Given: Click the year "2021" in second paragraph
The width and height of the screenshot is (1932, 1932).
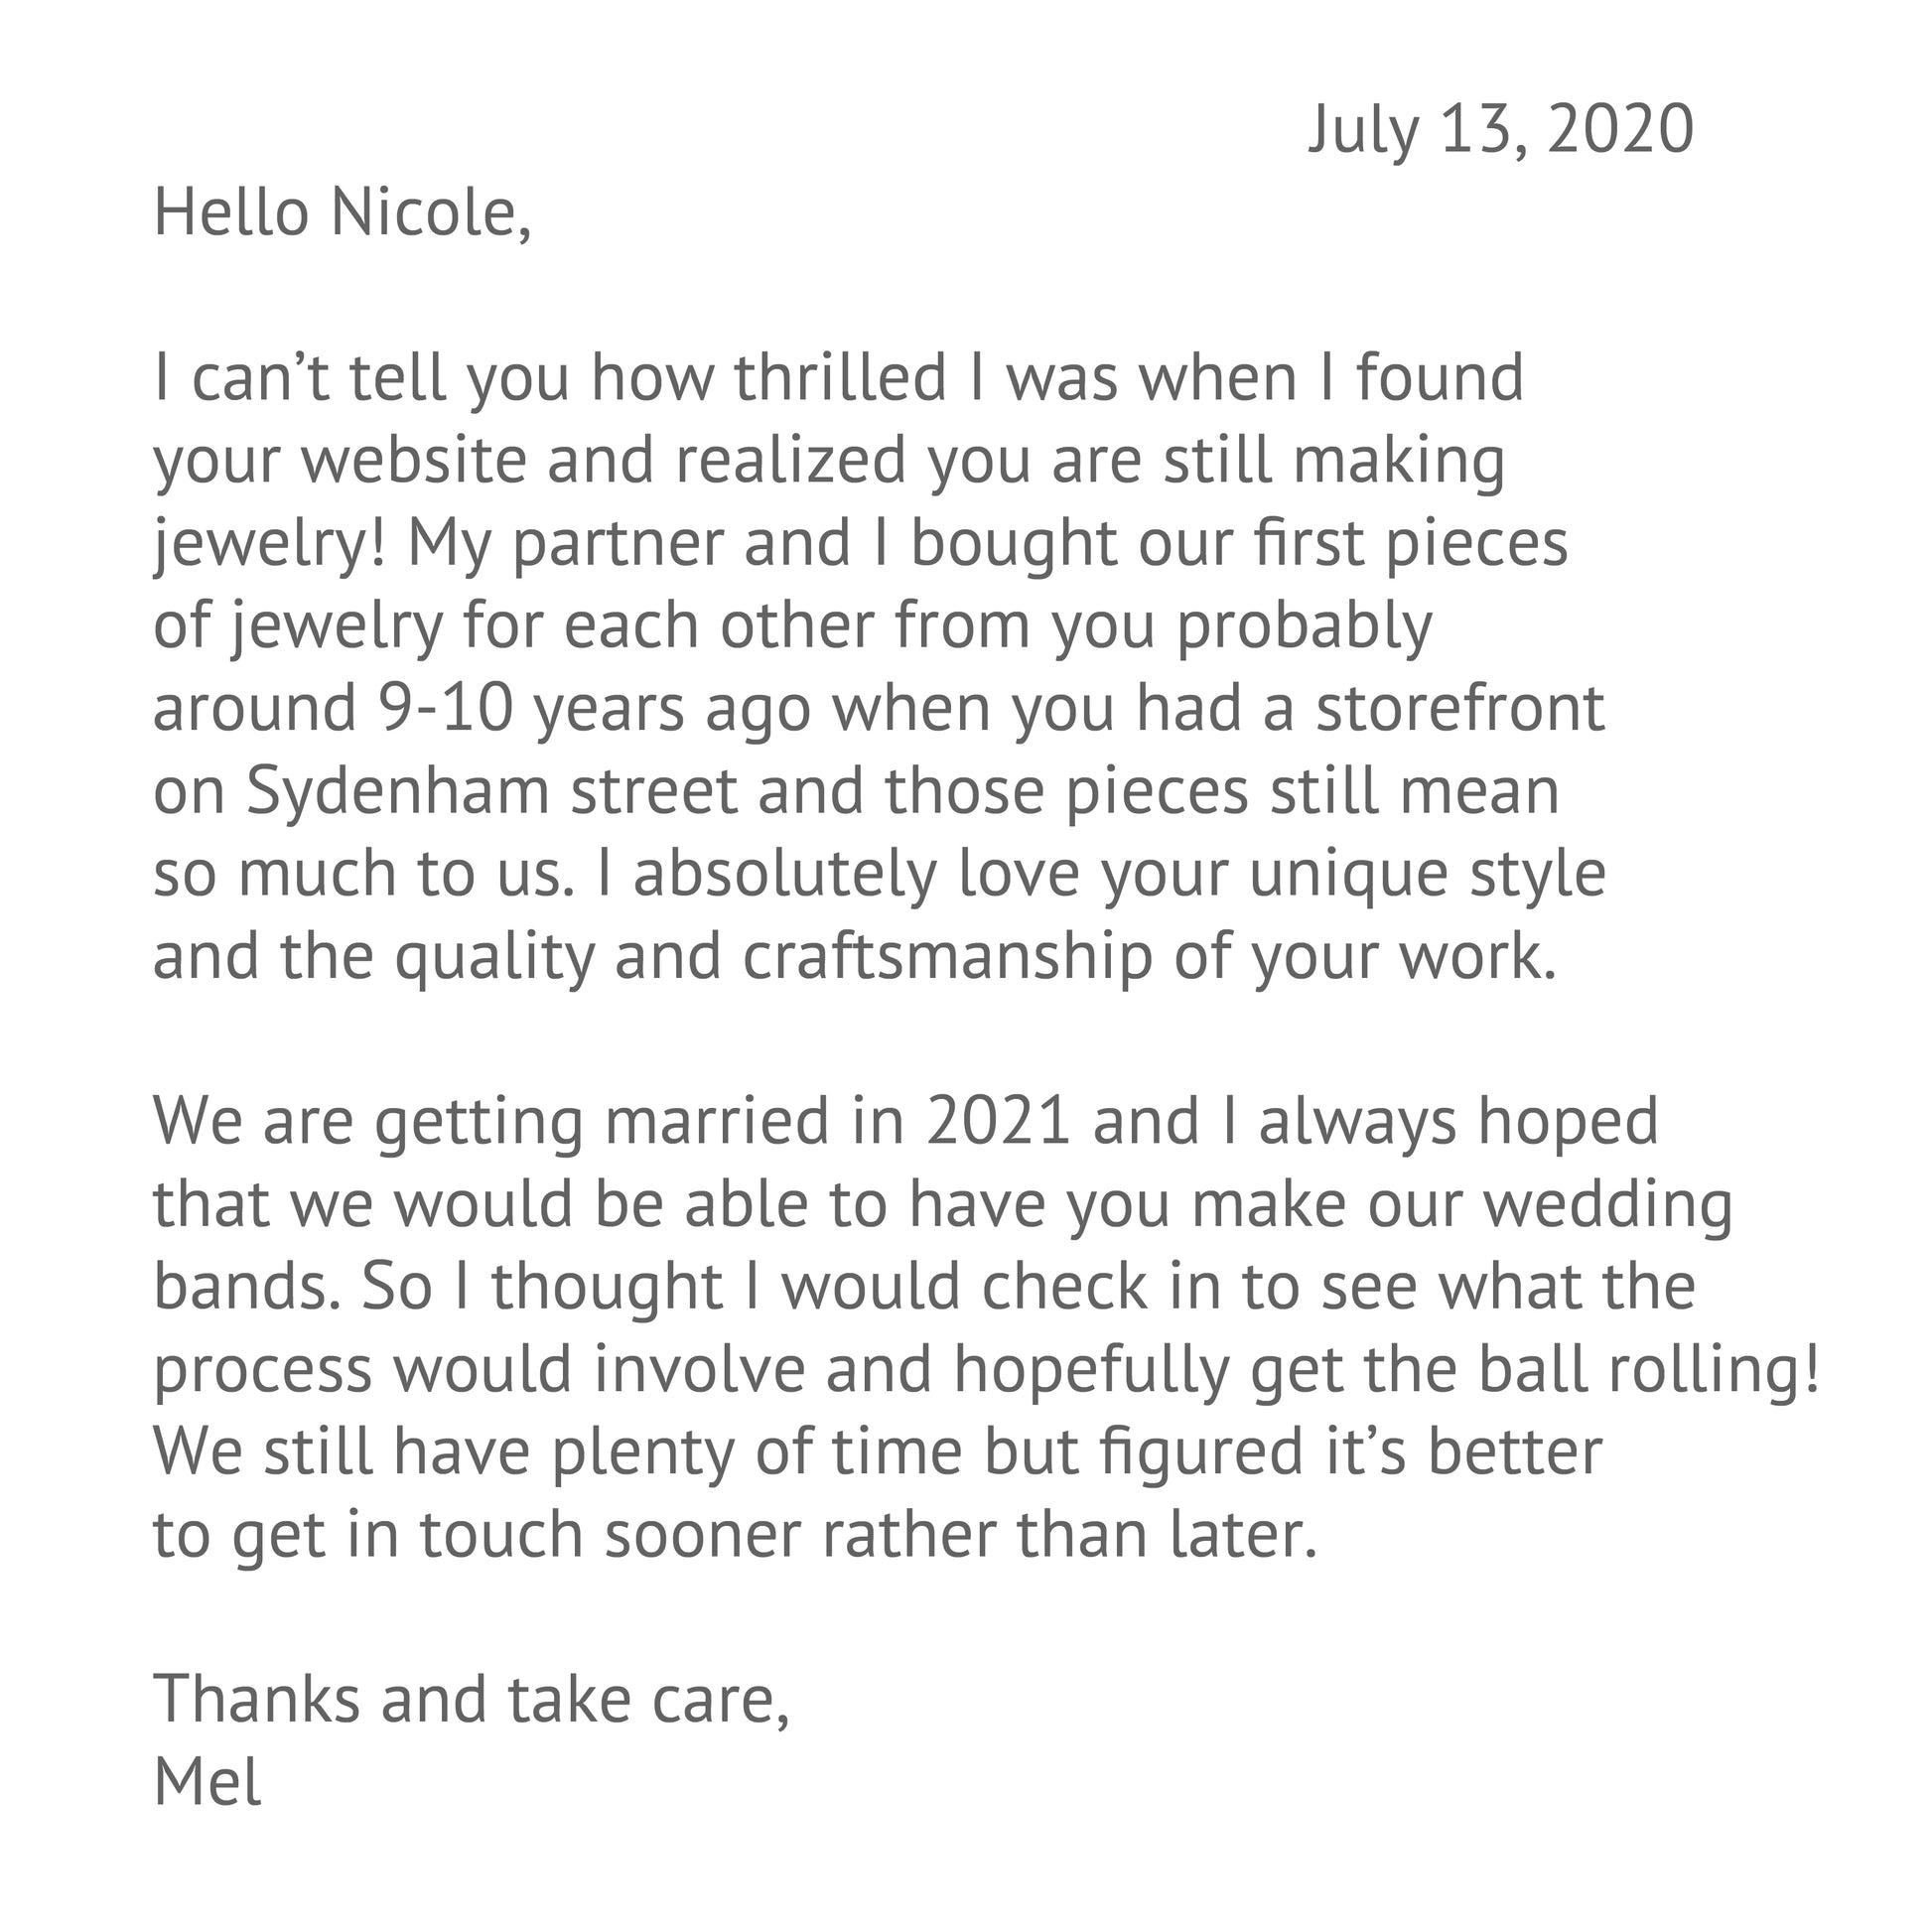Looking at the screenshot, I should point(999,1122).
